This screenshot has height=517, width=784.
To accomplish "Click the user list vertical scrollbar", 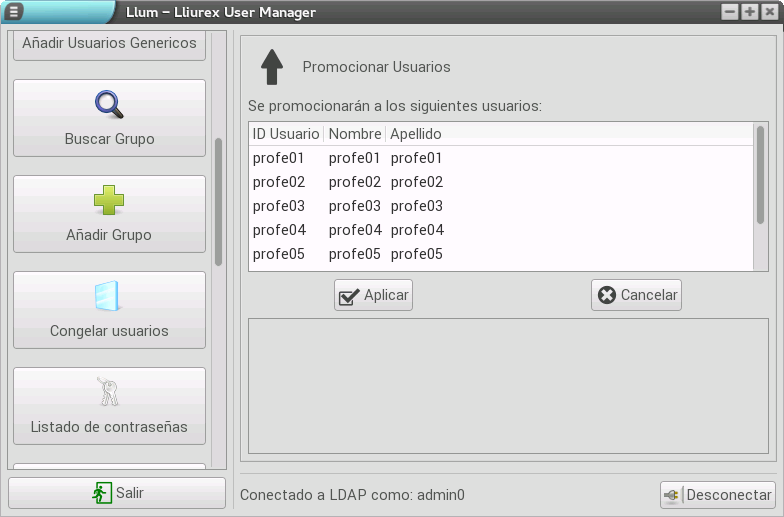I will pos(761,175).
